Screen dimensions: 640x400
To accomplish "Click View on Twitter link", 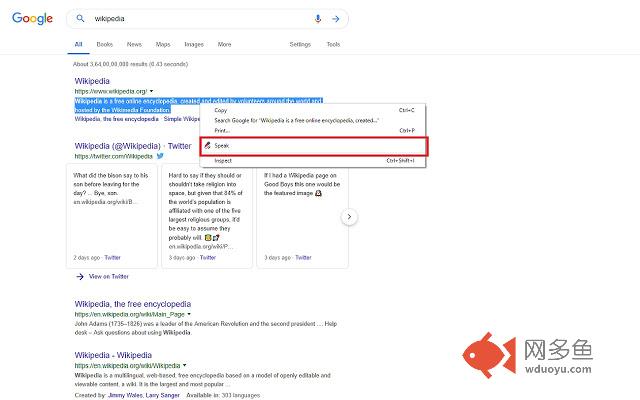I will (x=109, y=277).
